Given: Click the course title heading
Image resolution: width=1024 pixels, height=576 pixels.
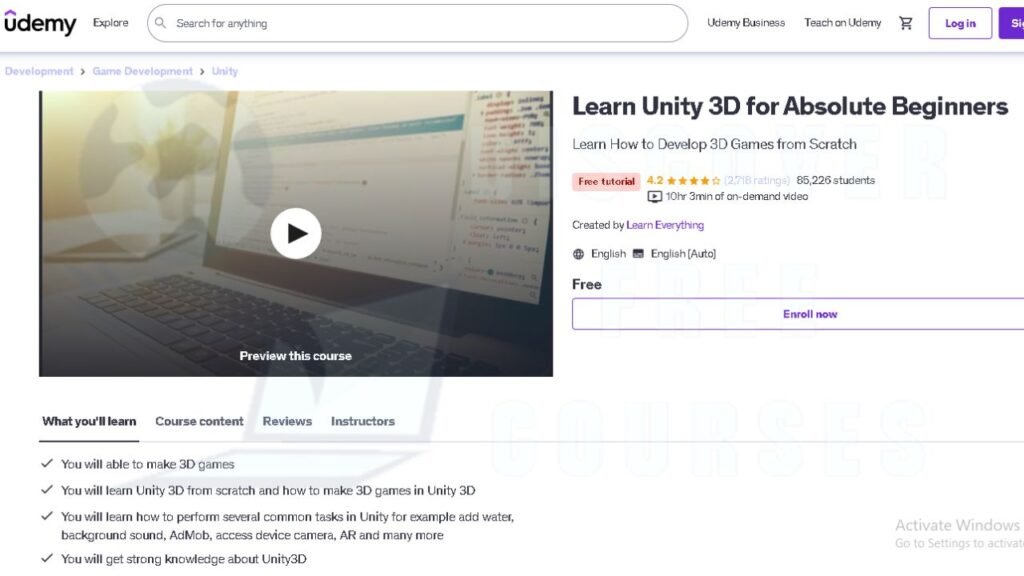Looking at the screenshot, I should 790,106.
